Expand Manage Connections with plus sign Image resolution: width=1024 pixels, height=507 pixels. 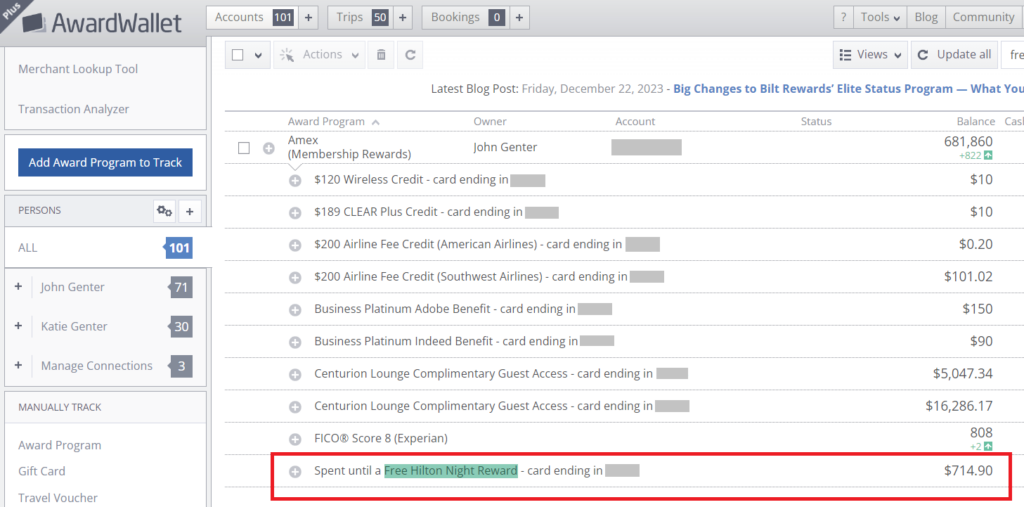[18, 365]
